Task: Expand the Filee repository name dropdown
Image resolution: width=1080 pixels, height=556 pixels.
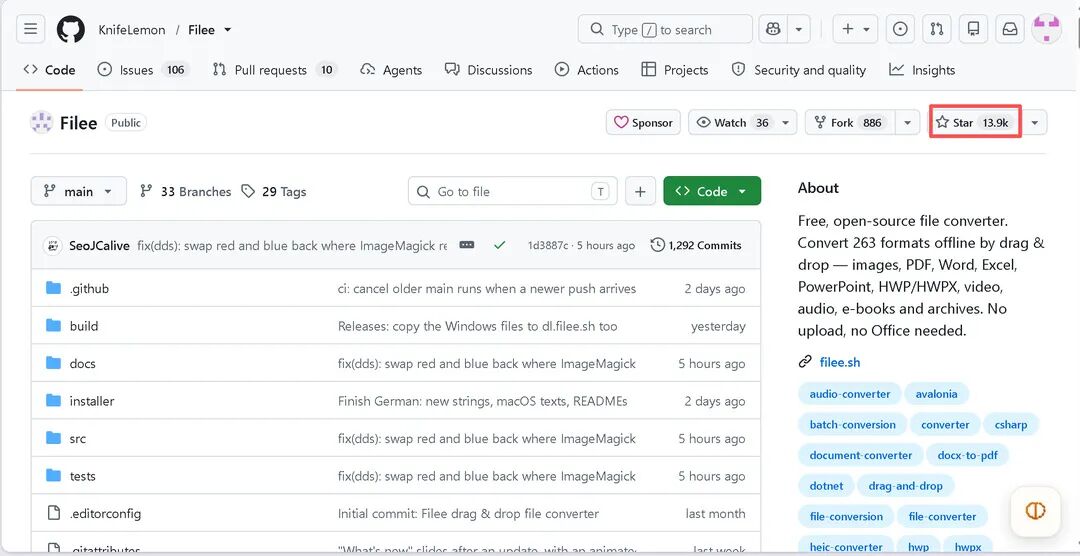Action: pyautogui.click(x=228, y=30)
